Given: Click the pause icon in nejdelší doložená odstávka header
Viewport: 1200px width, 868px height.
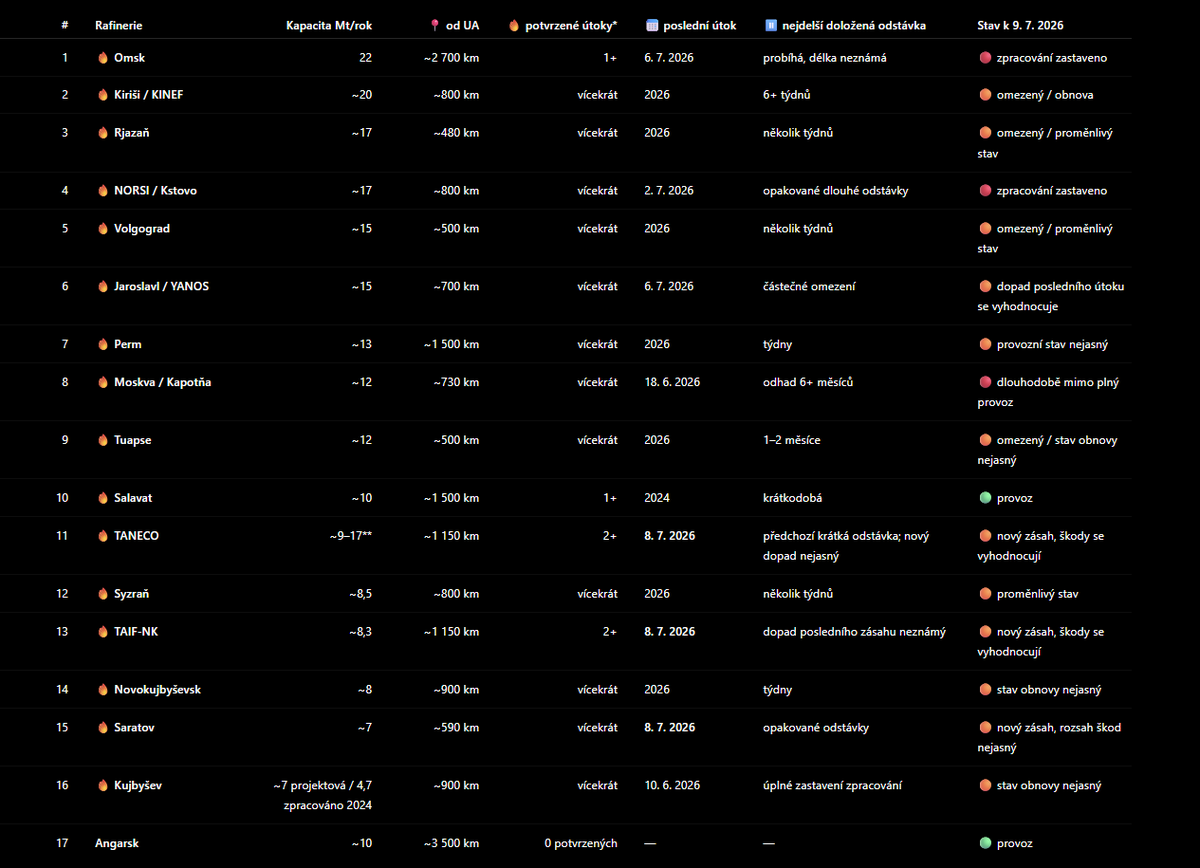Looking at the screenshot, I should pyautogui.click(x=770, y=25).
